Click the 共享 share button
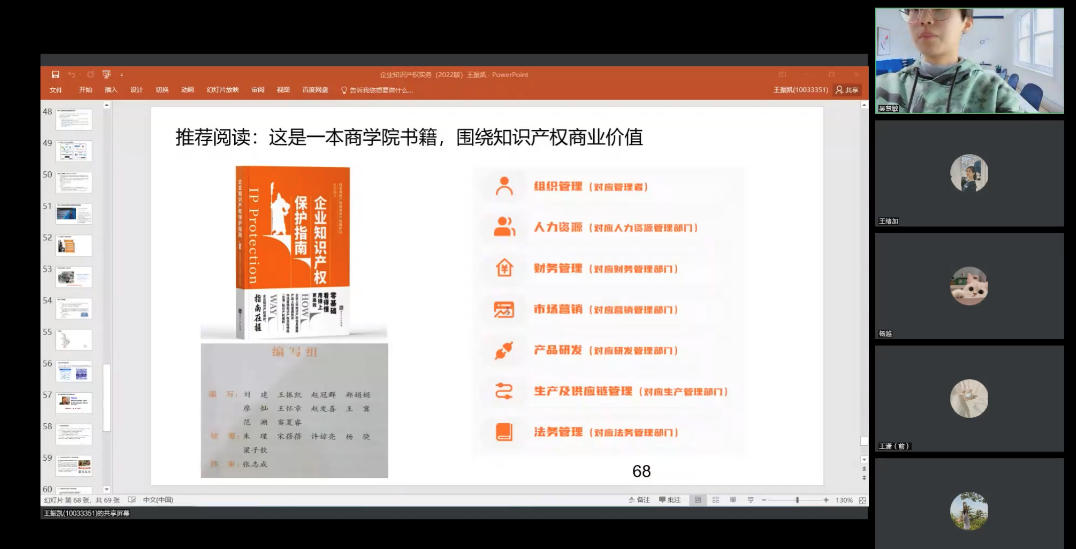 [847, 89]
